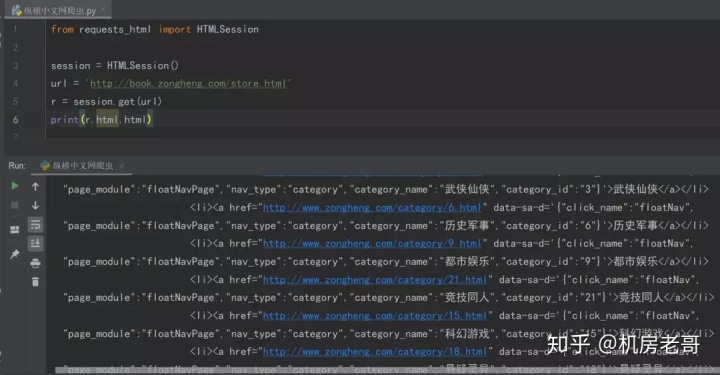Screen dimensions: 720x375
Task: Click the 都市娱乐 category_name text
Action: [467, 262]
